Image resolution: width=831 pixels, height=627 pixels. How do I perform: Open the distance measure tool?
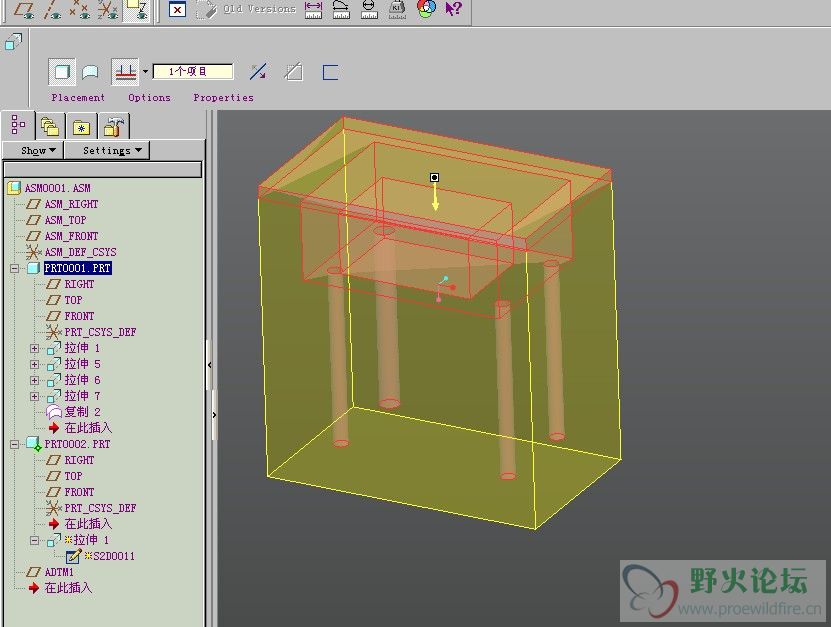point(314,10)
